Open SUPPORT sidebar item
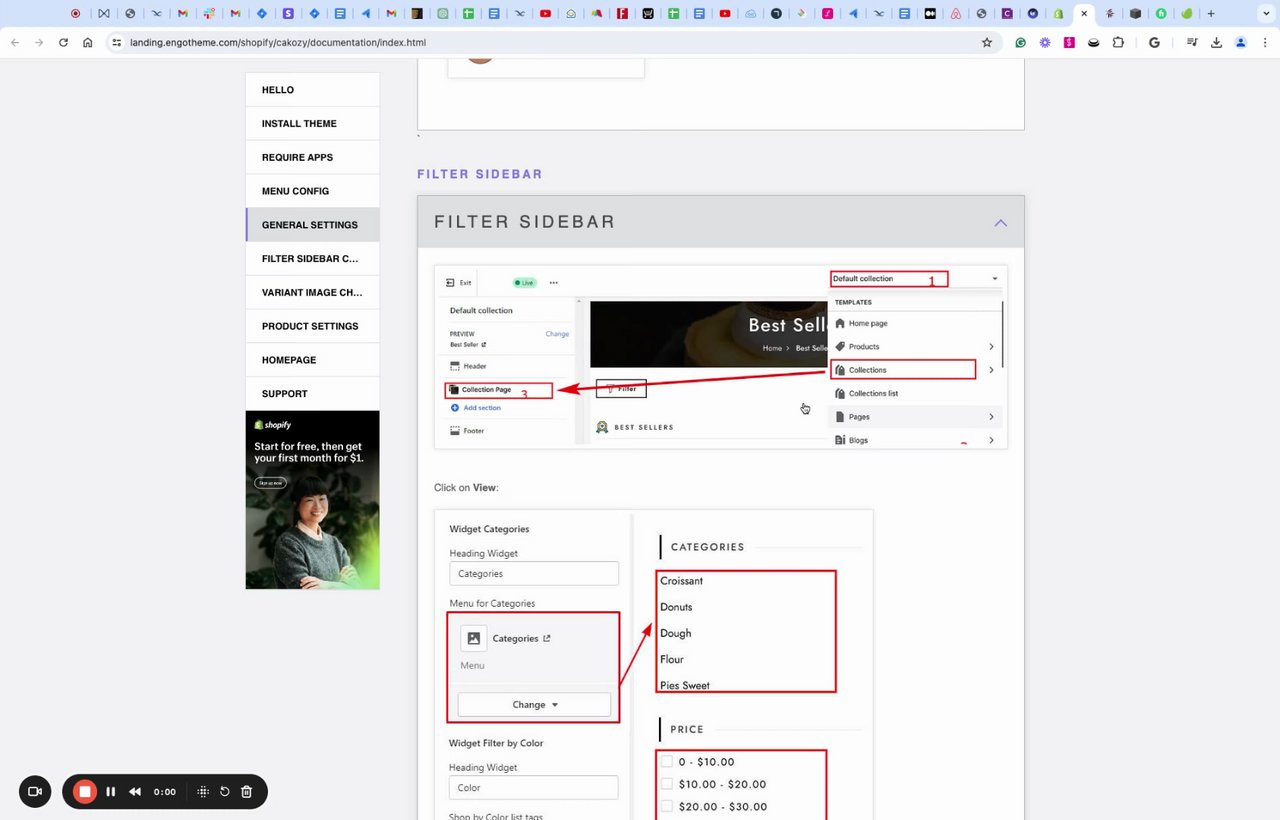1280x820 pixels. pos(312,394)
